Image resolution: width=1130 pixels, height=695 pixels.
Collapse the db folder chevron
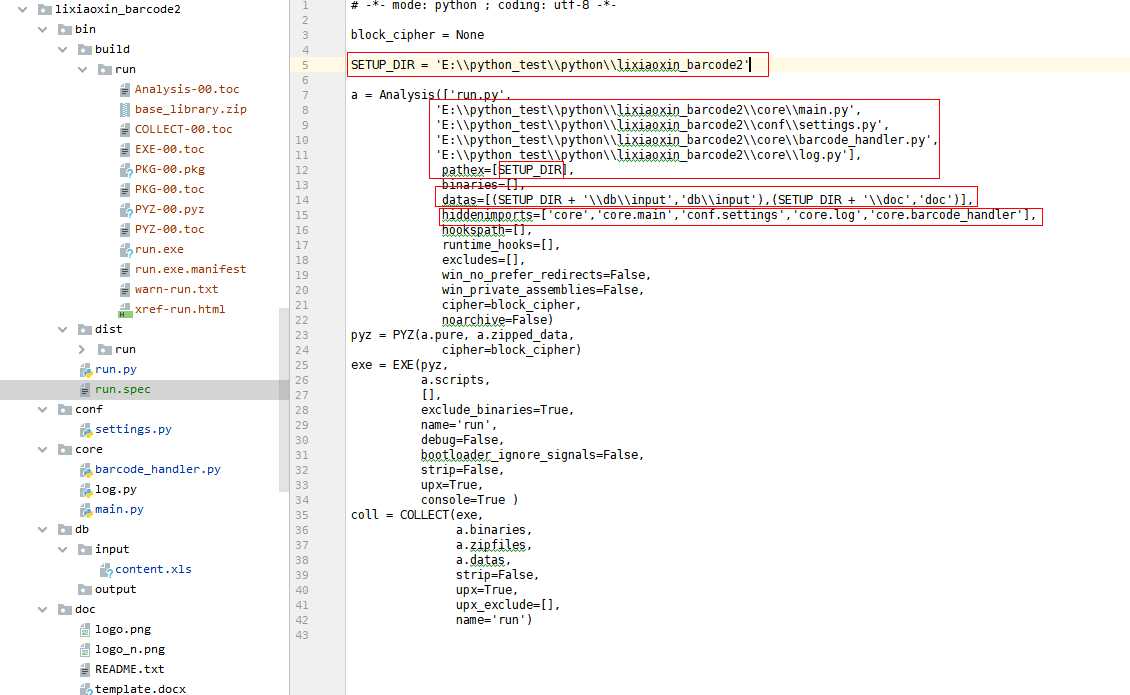pos(43,530)
